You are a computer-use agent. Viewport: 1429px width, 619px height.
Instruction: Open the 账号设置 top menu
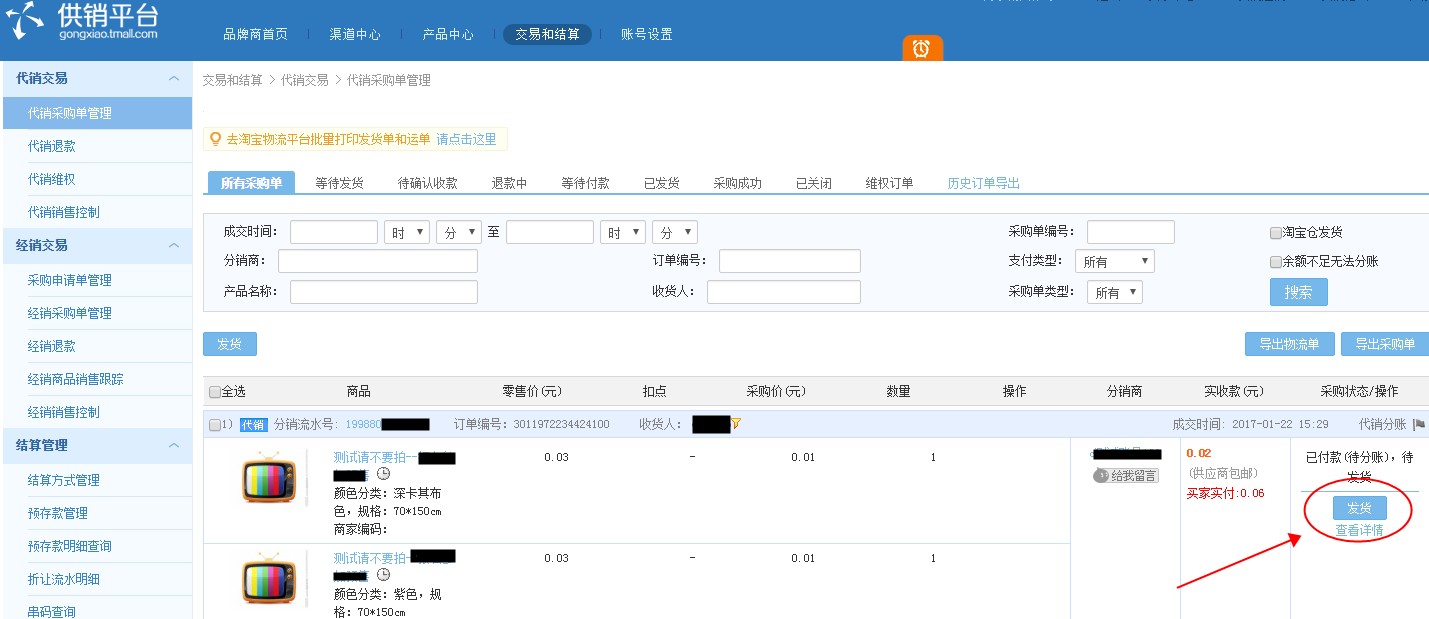pos(647,34)
